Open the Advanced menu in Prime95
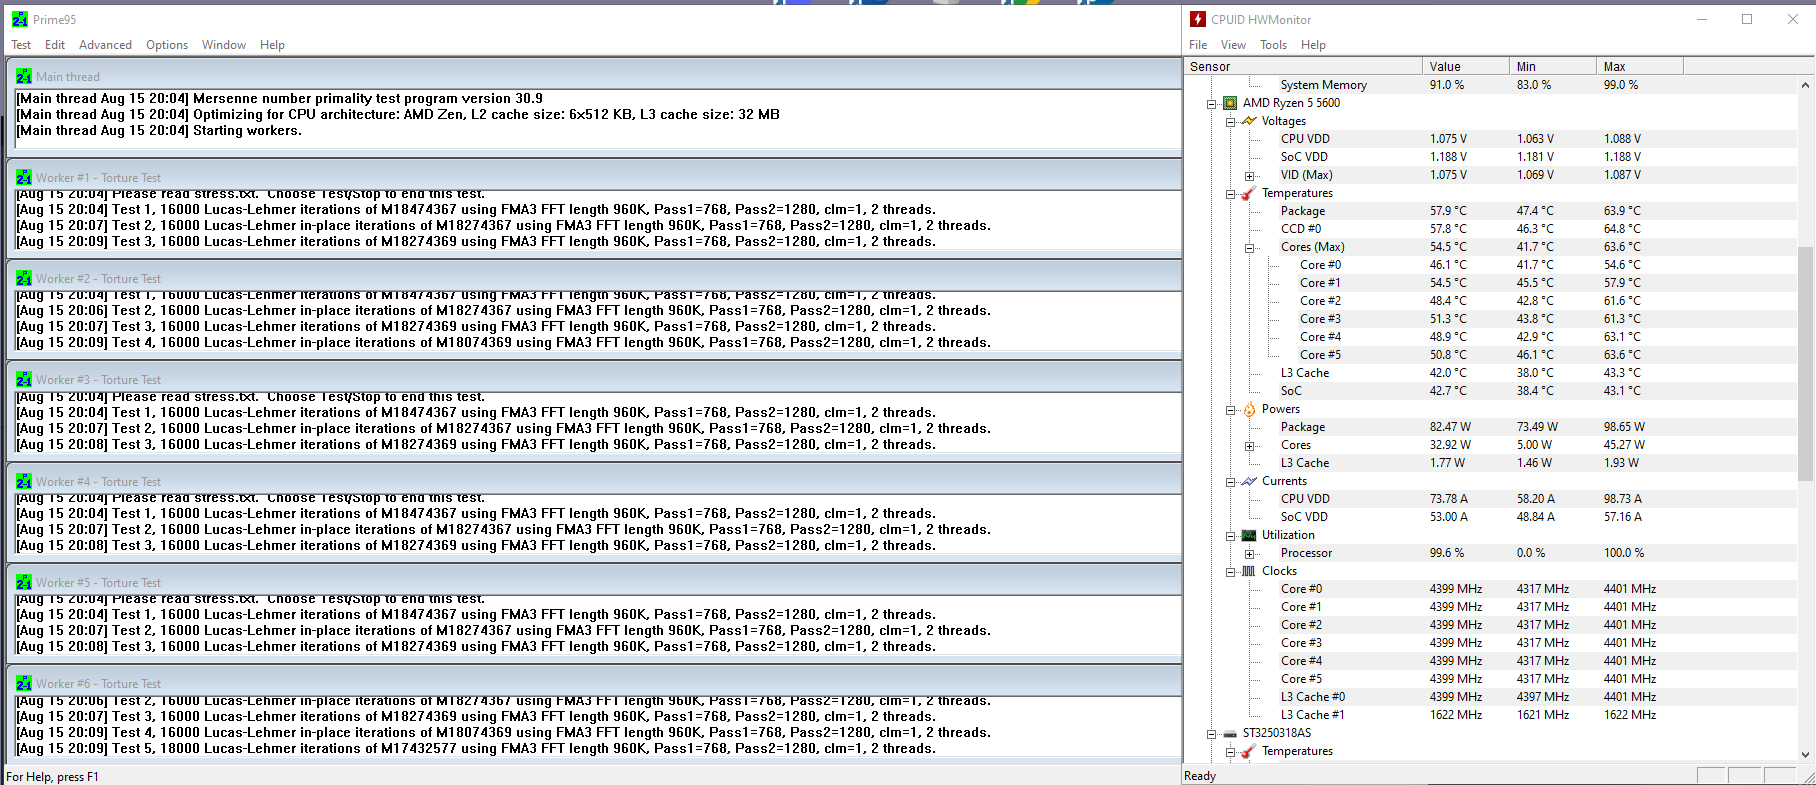 click(x=105, y=45)
